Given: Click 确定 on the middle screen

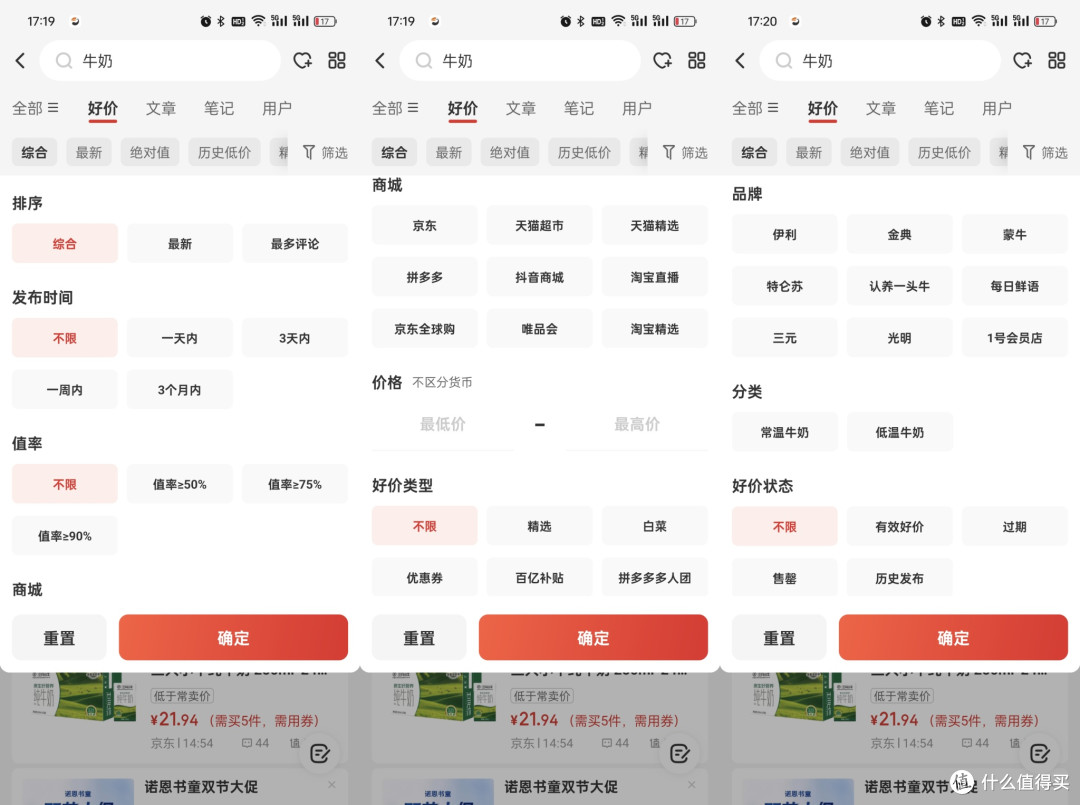Looking at the screenshot, I should (593, 638).
